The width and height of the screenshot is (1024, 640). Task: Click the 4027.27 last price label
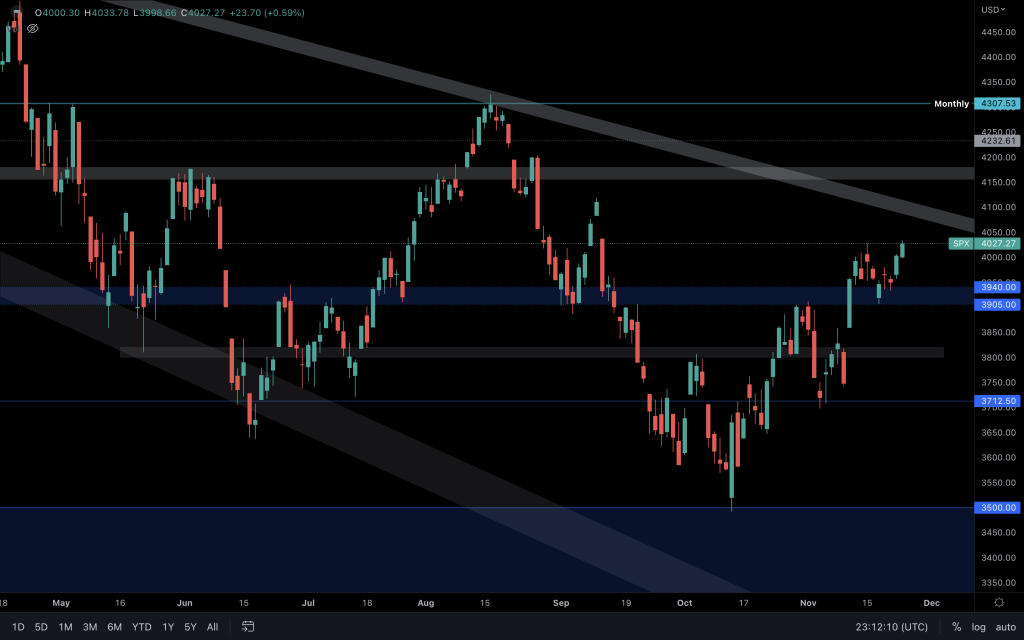997,244
